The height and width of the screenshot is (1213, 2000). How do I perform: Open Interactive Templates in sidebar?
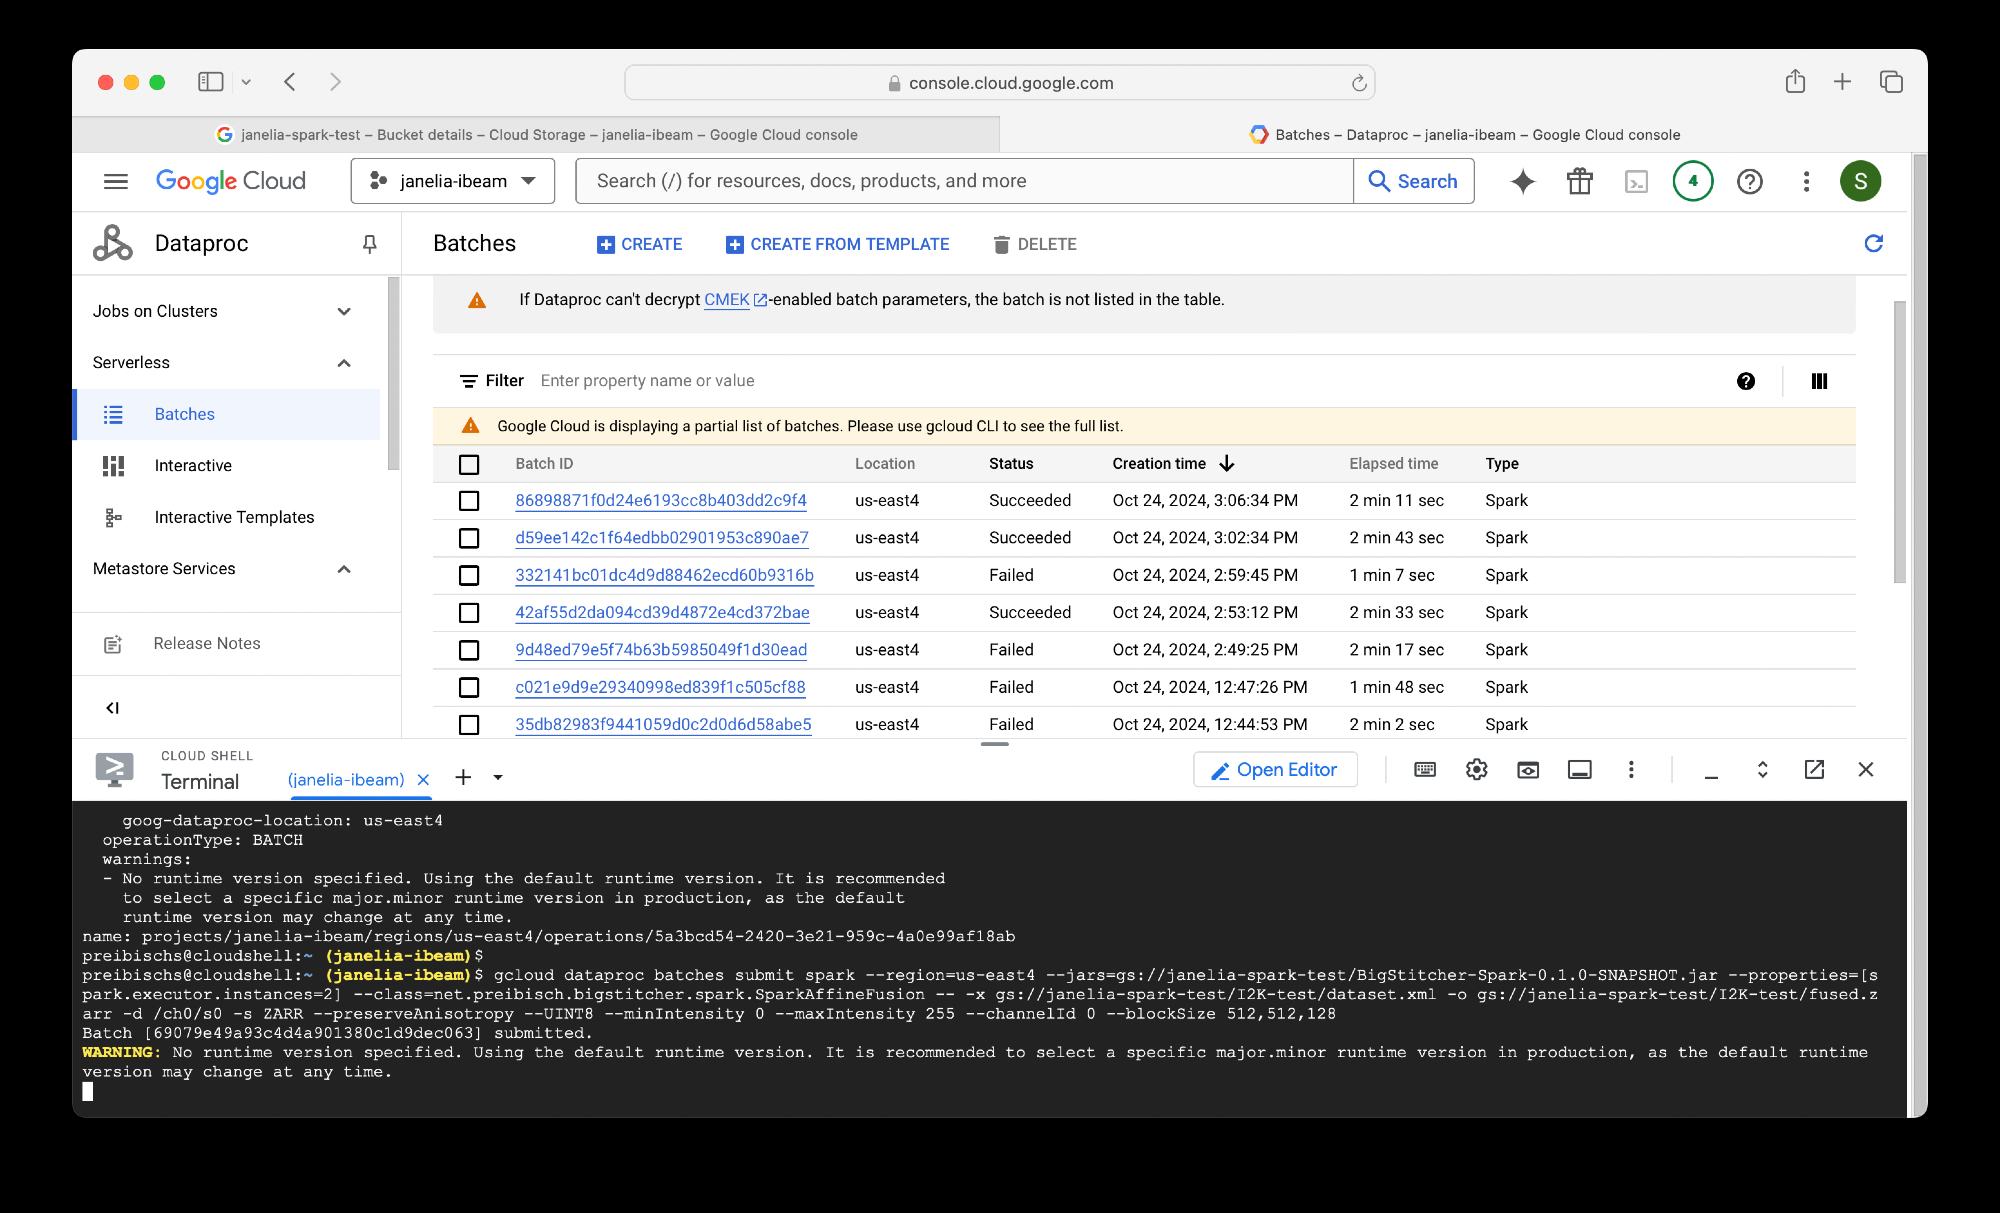(234, 517)
